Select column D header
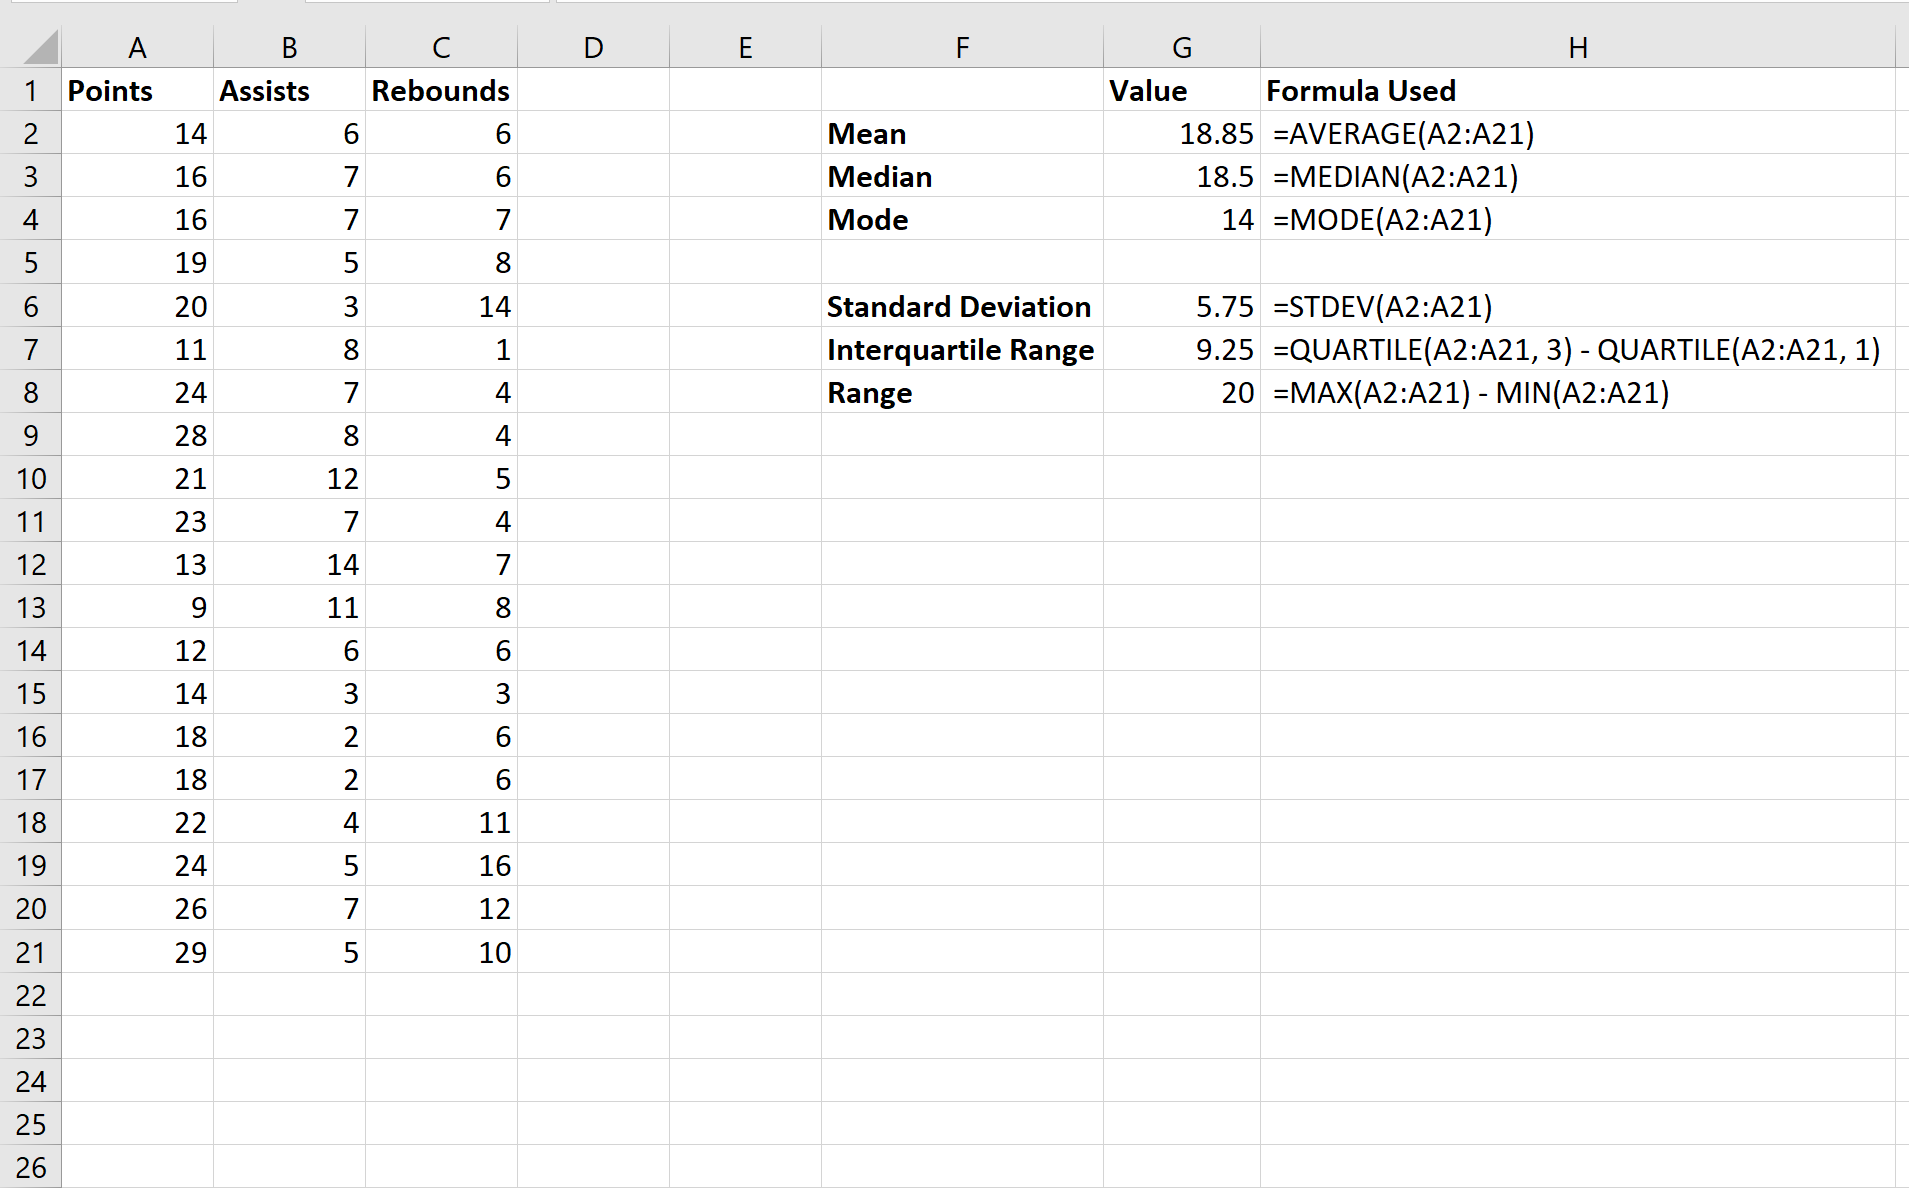This screenshot has height=1188, width=1909. click(594, 46)
